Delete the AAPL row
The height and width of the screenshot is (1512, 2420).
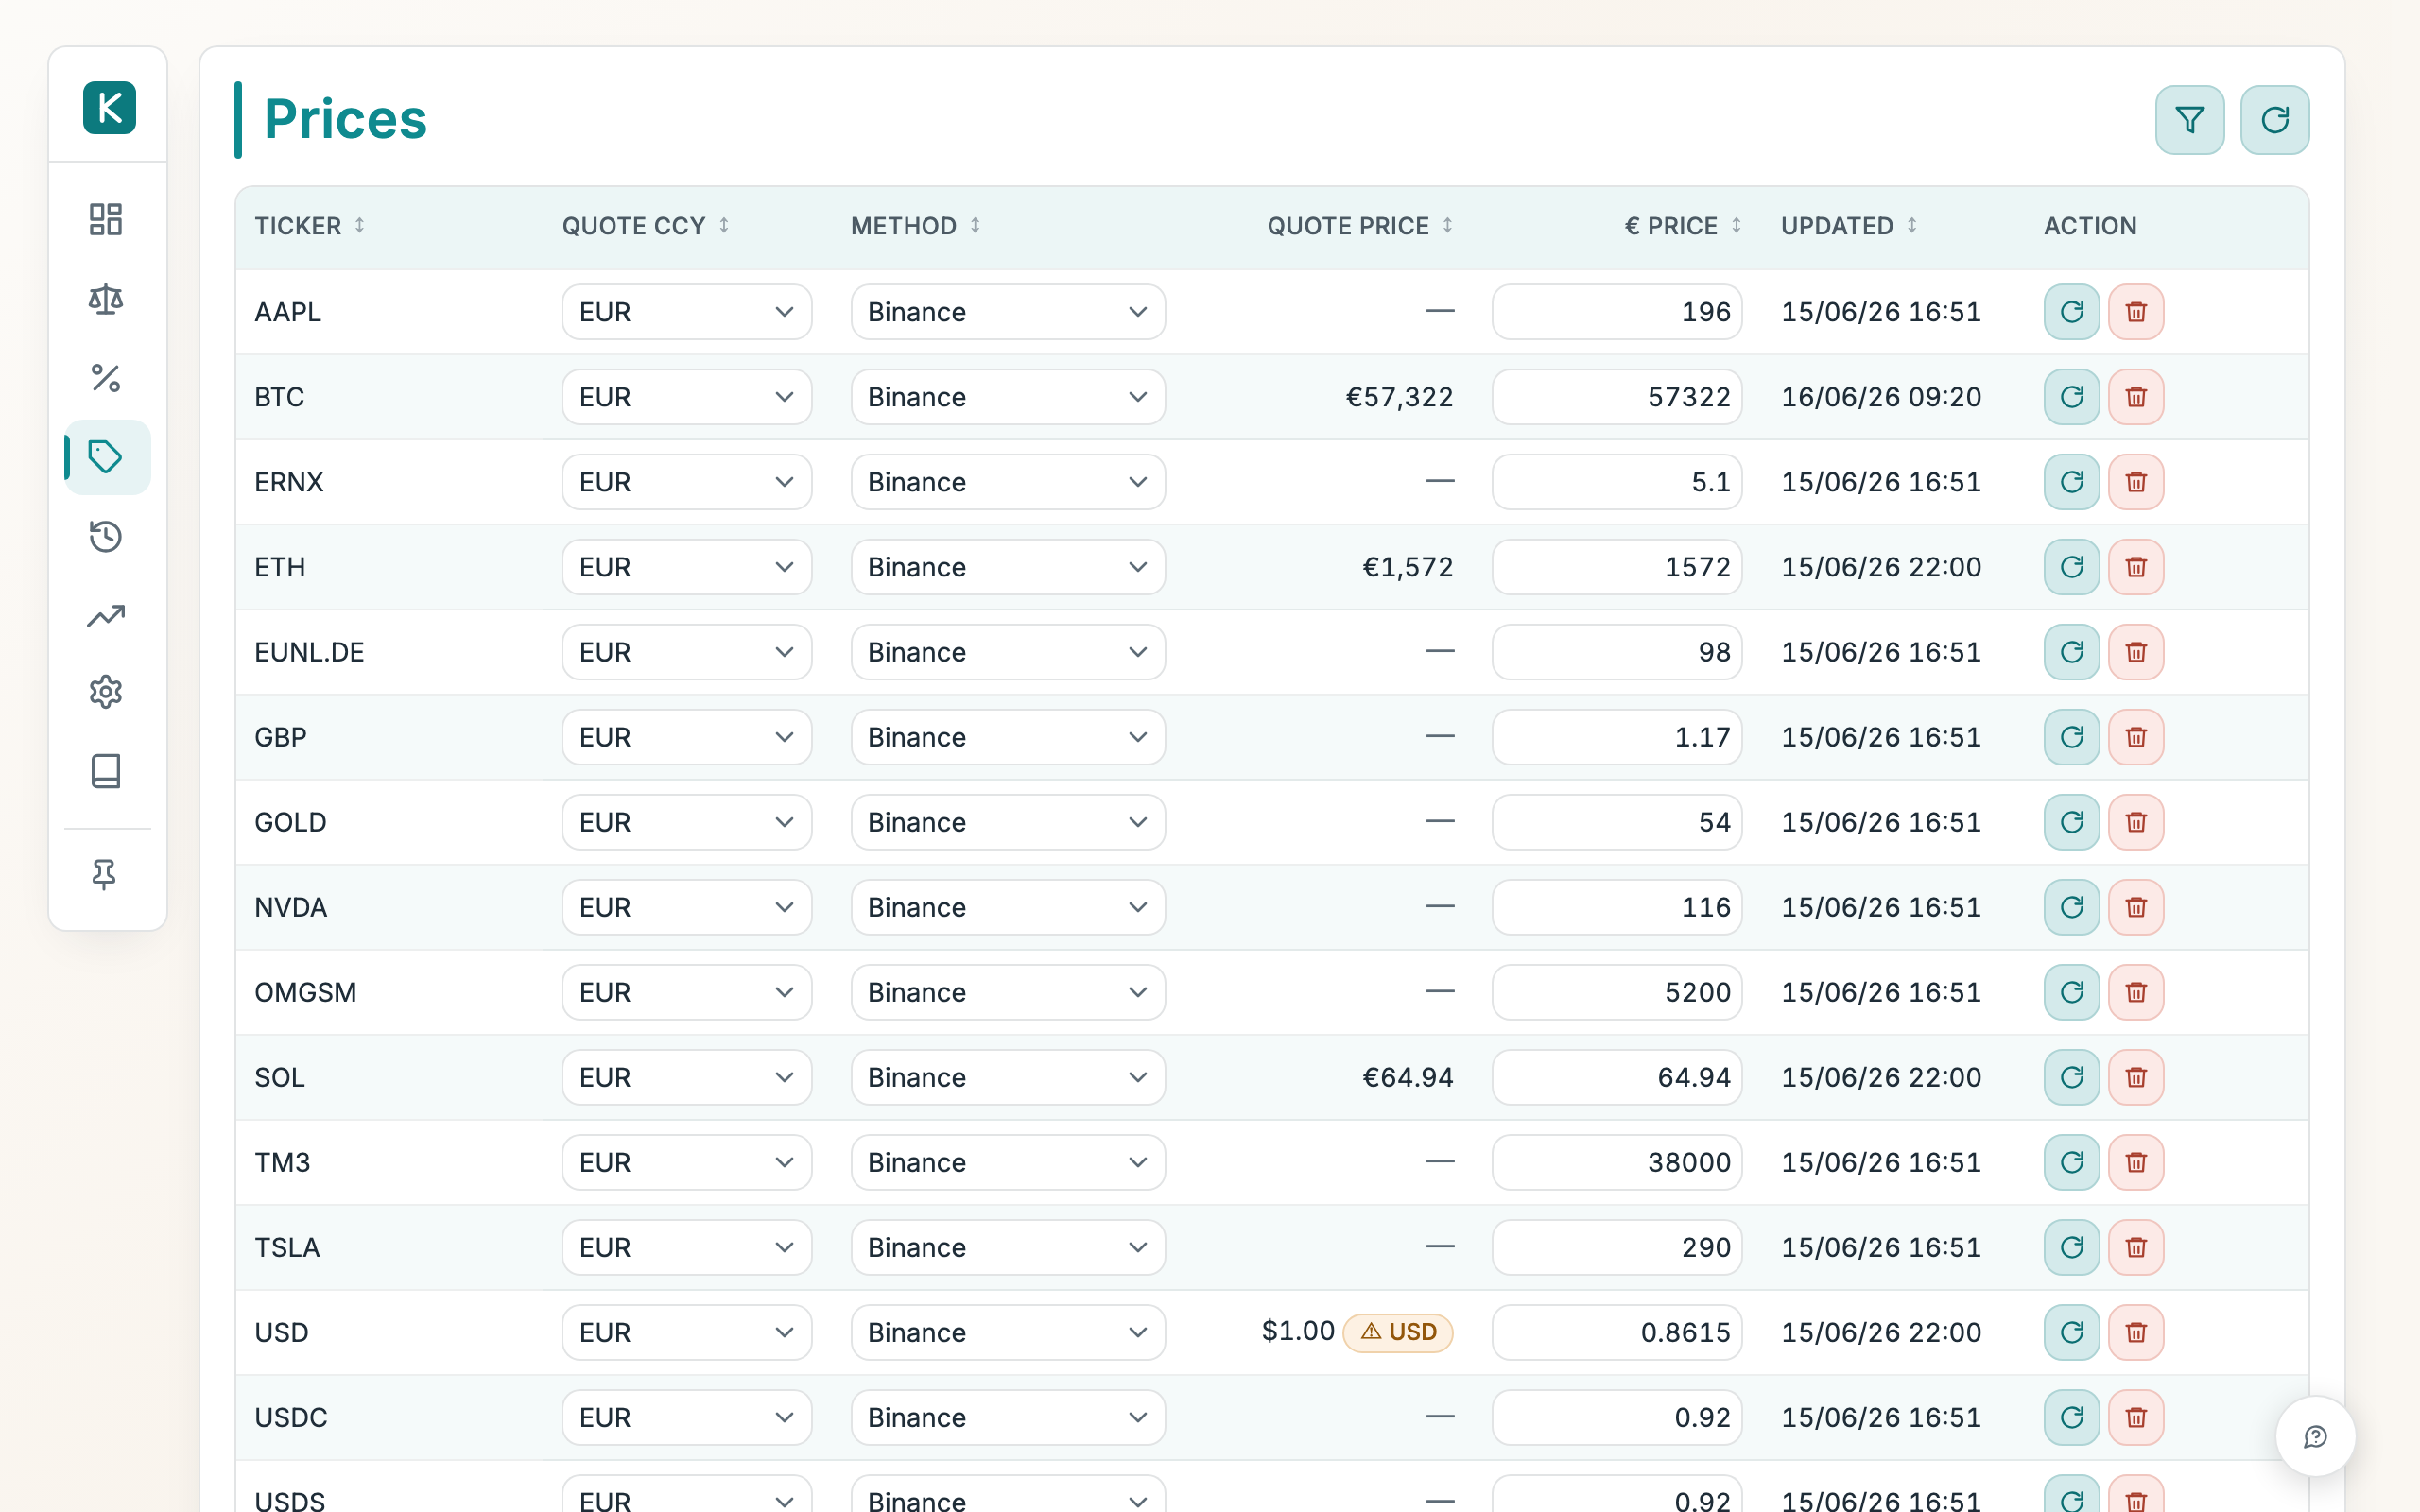click(x=2136, y=312)
